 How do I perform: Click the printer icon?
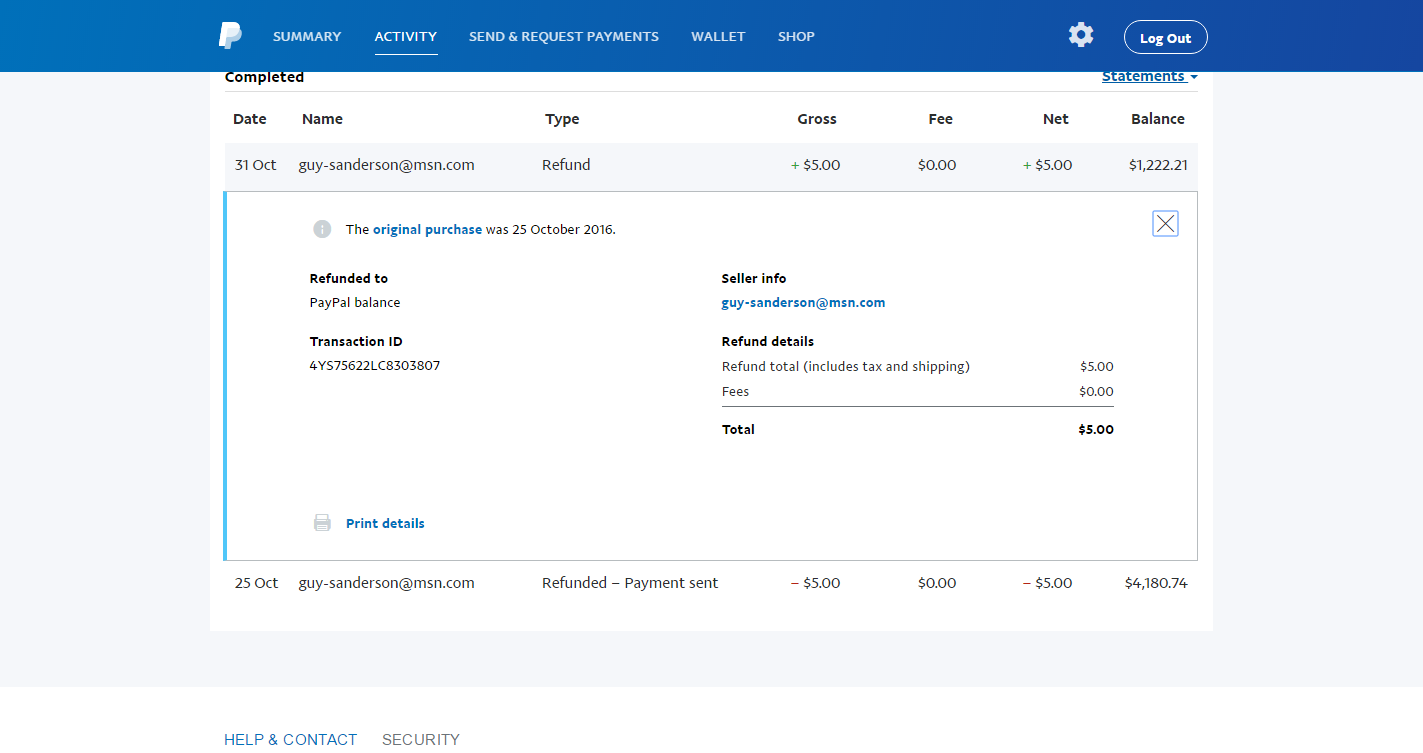click(x=322, y=523)
